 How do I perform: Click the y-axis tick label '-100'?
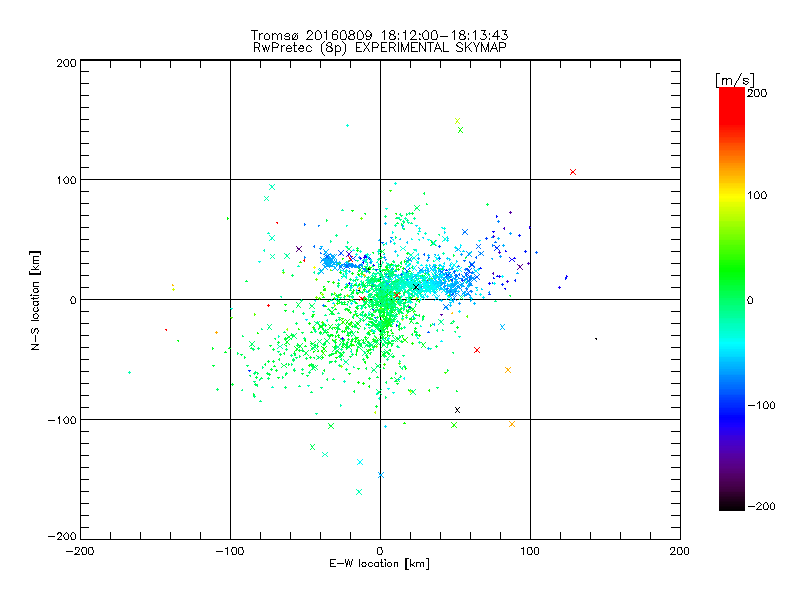point(62,420)
